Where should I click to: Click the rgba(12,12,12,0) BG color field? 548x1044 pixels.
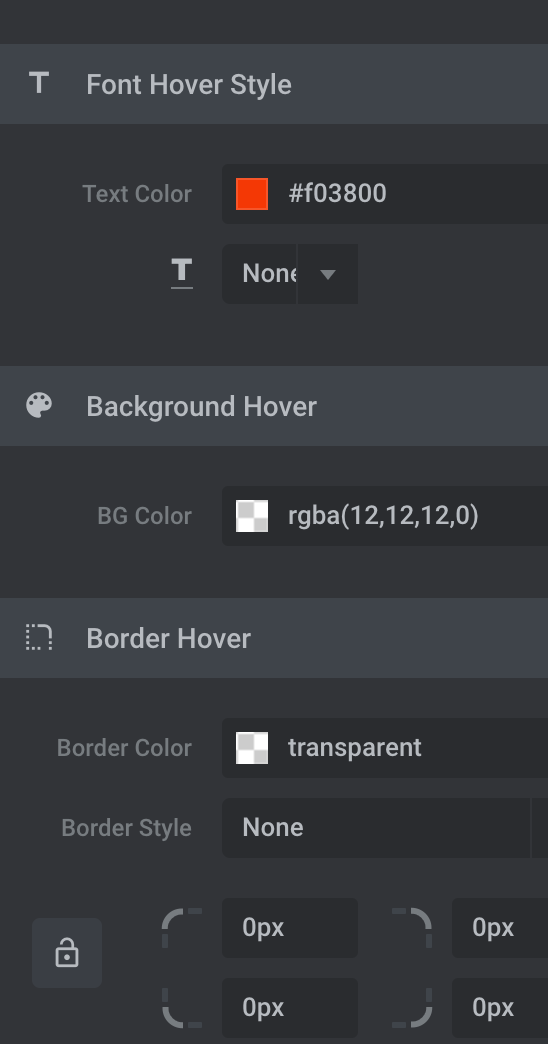point(385,516)
